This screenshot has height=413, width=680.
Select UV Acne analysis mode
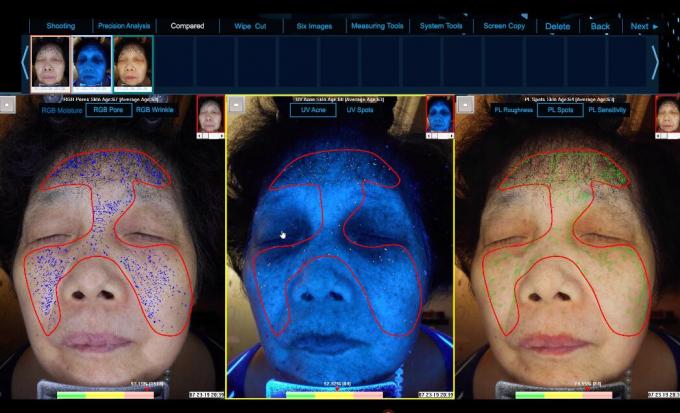click(313, 110)
